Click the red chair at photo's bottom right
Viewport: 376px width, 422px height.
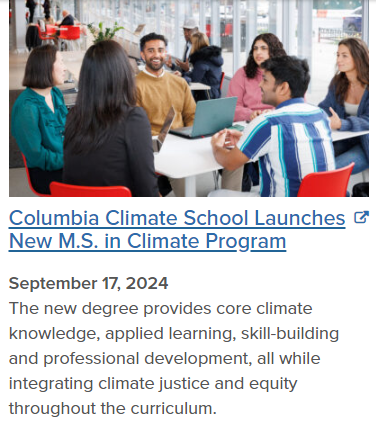coord(325,181)
